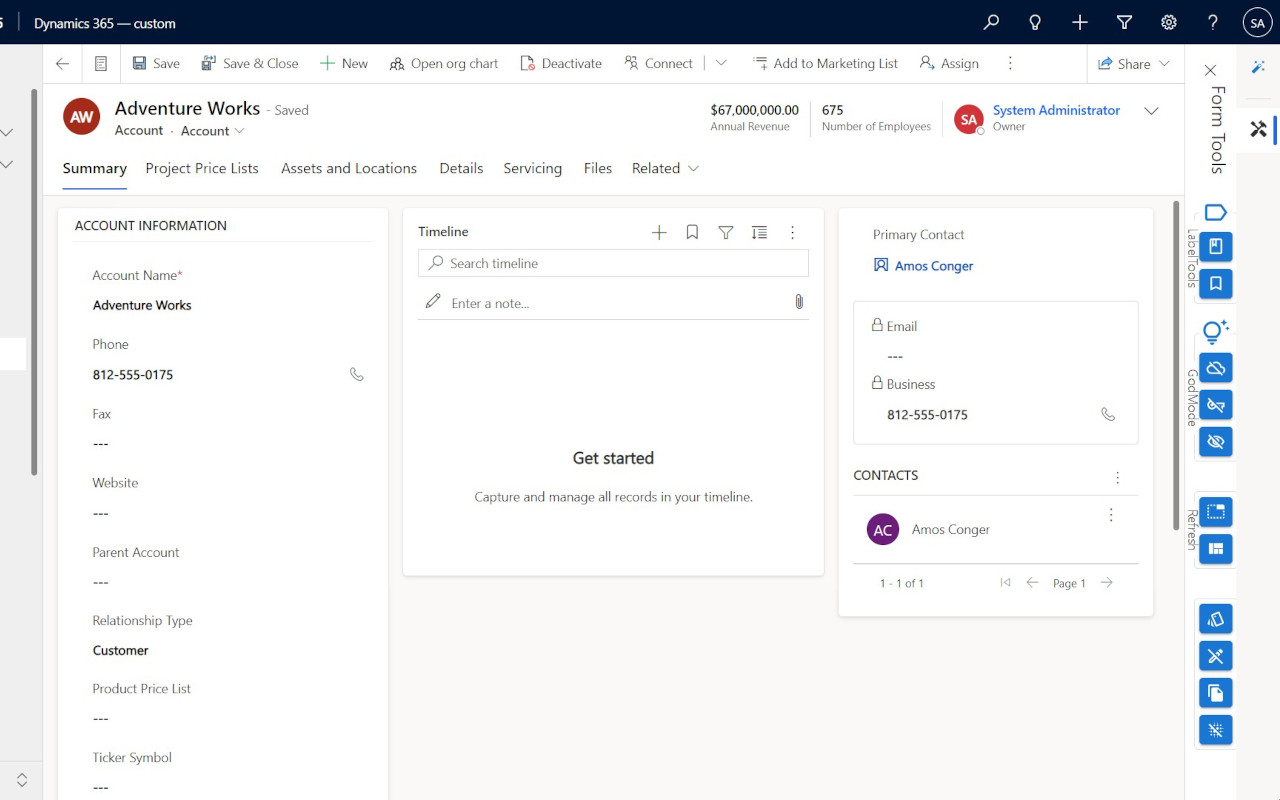Viewport: 1280px width, 800px height.
Task: Call the Business phone icon
Action: click(1108, 414)
